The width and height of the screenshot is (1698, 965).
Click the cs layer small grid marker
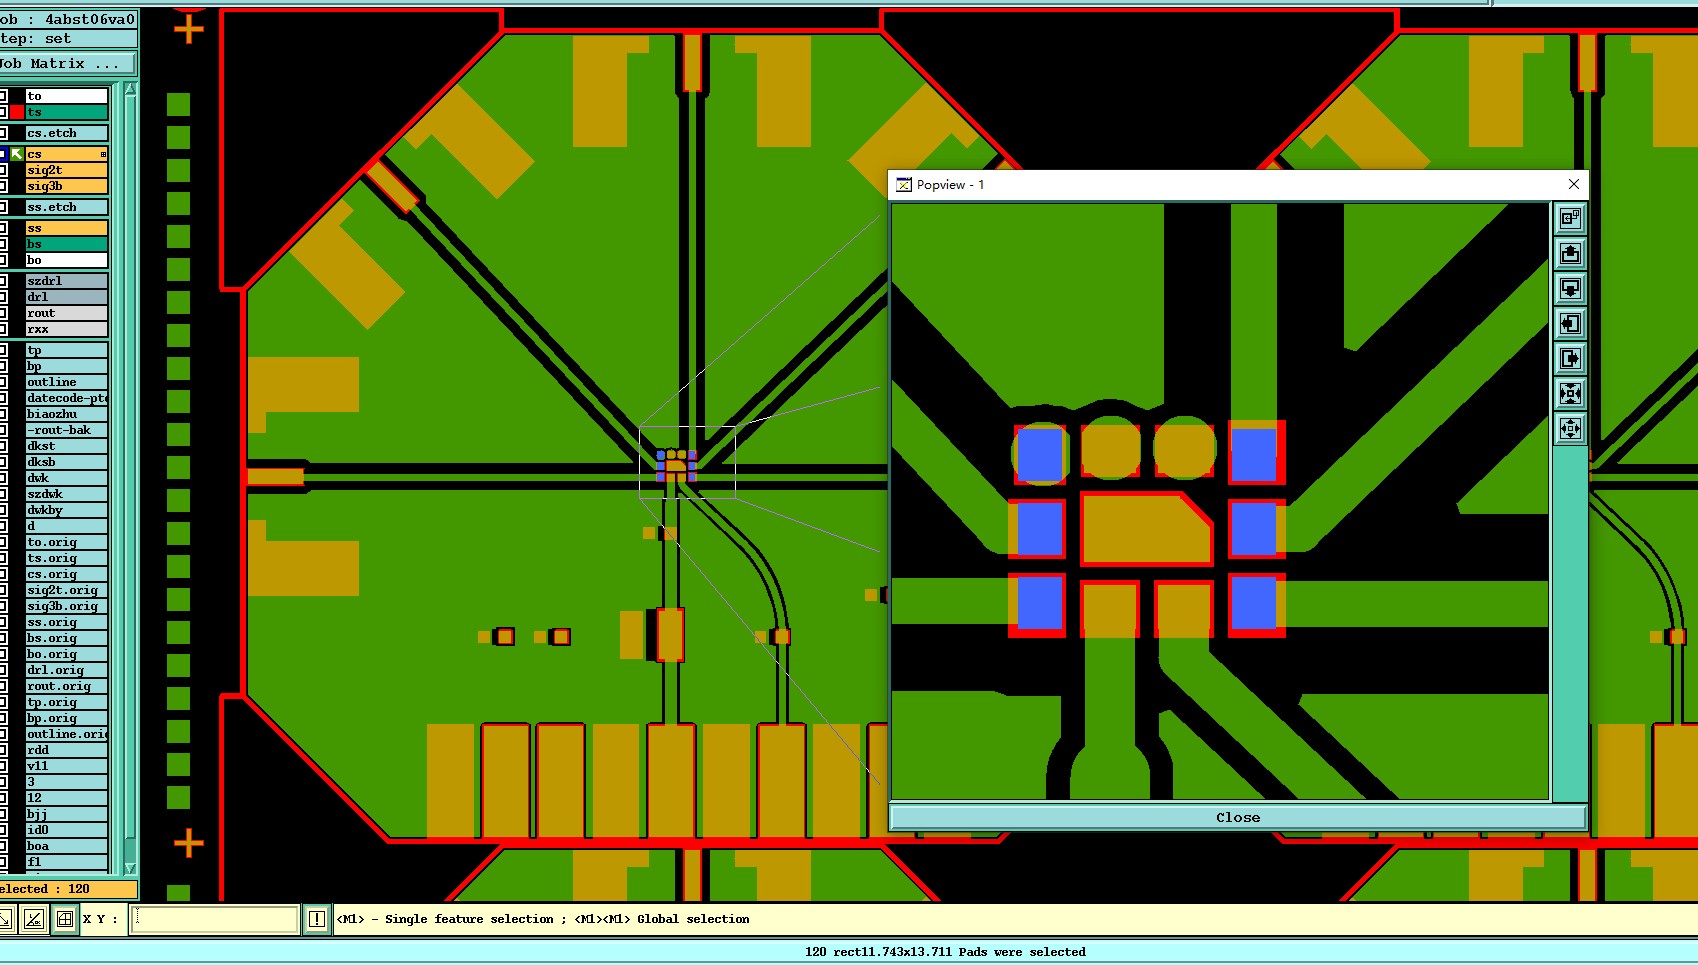(x=103, y=154)
